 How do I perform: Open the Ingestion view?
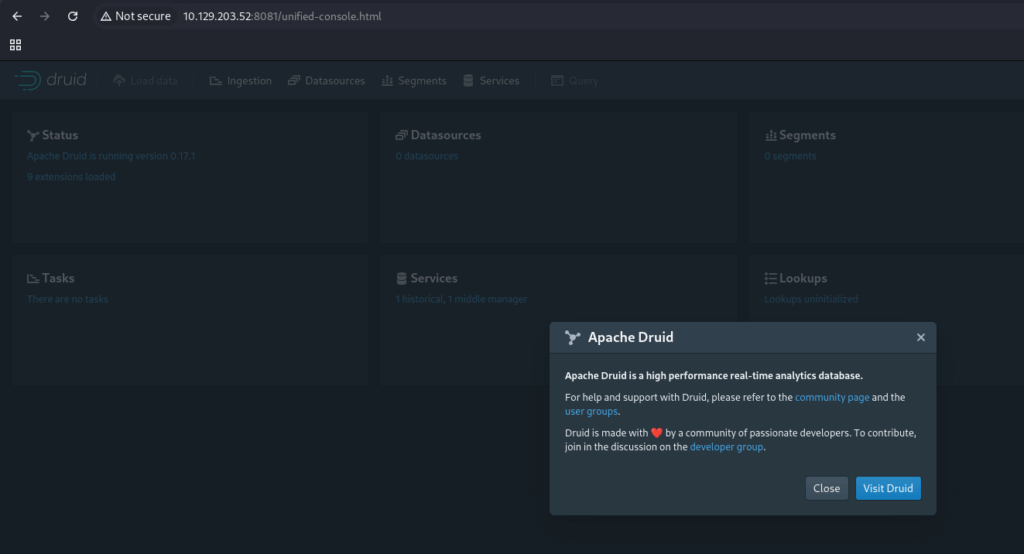pos(240,80)
